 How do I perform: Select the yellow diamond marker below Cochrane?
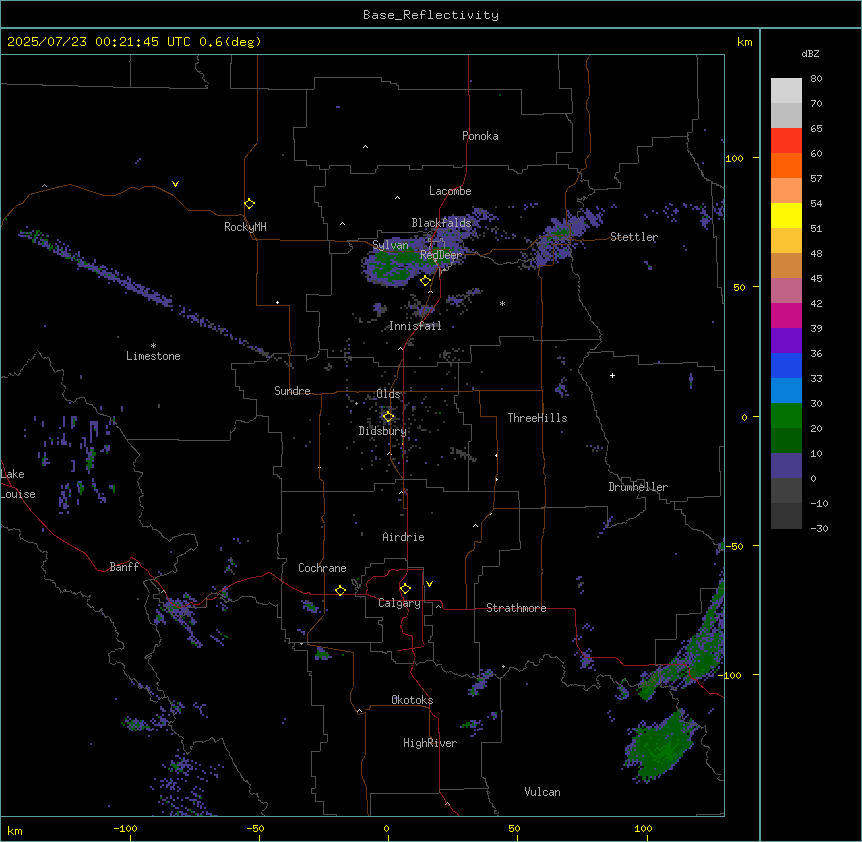coord(340,590)
